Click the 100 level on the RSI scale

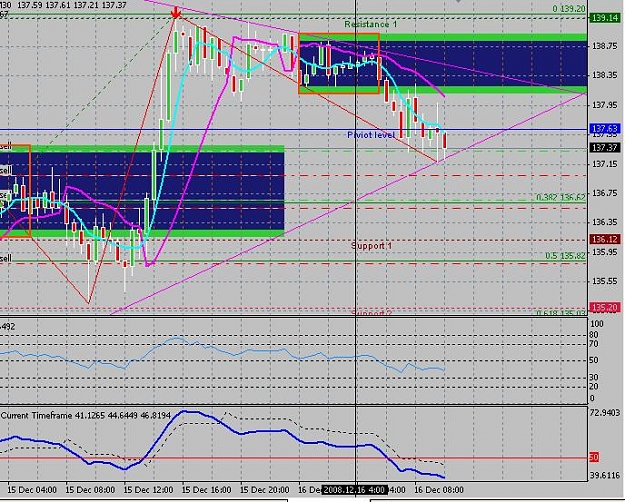(597, 324)
